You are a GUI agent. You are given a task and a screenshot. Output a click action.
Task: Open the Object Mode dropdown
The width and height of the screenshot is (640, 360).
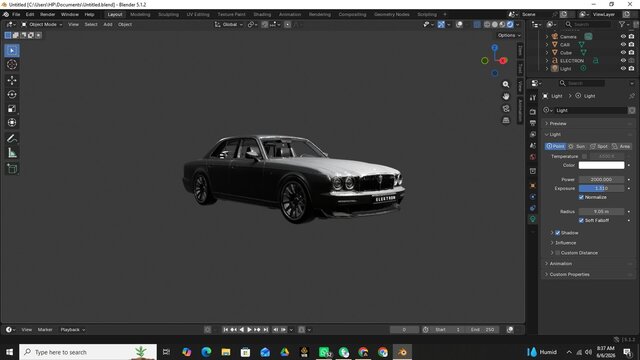(x=42, y=24)
